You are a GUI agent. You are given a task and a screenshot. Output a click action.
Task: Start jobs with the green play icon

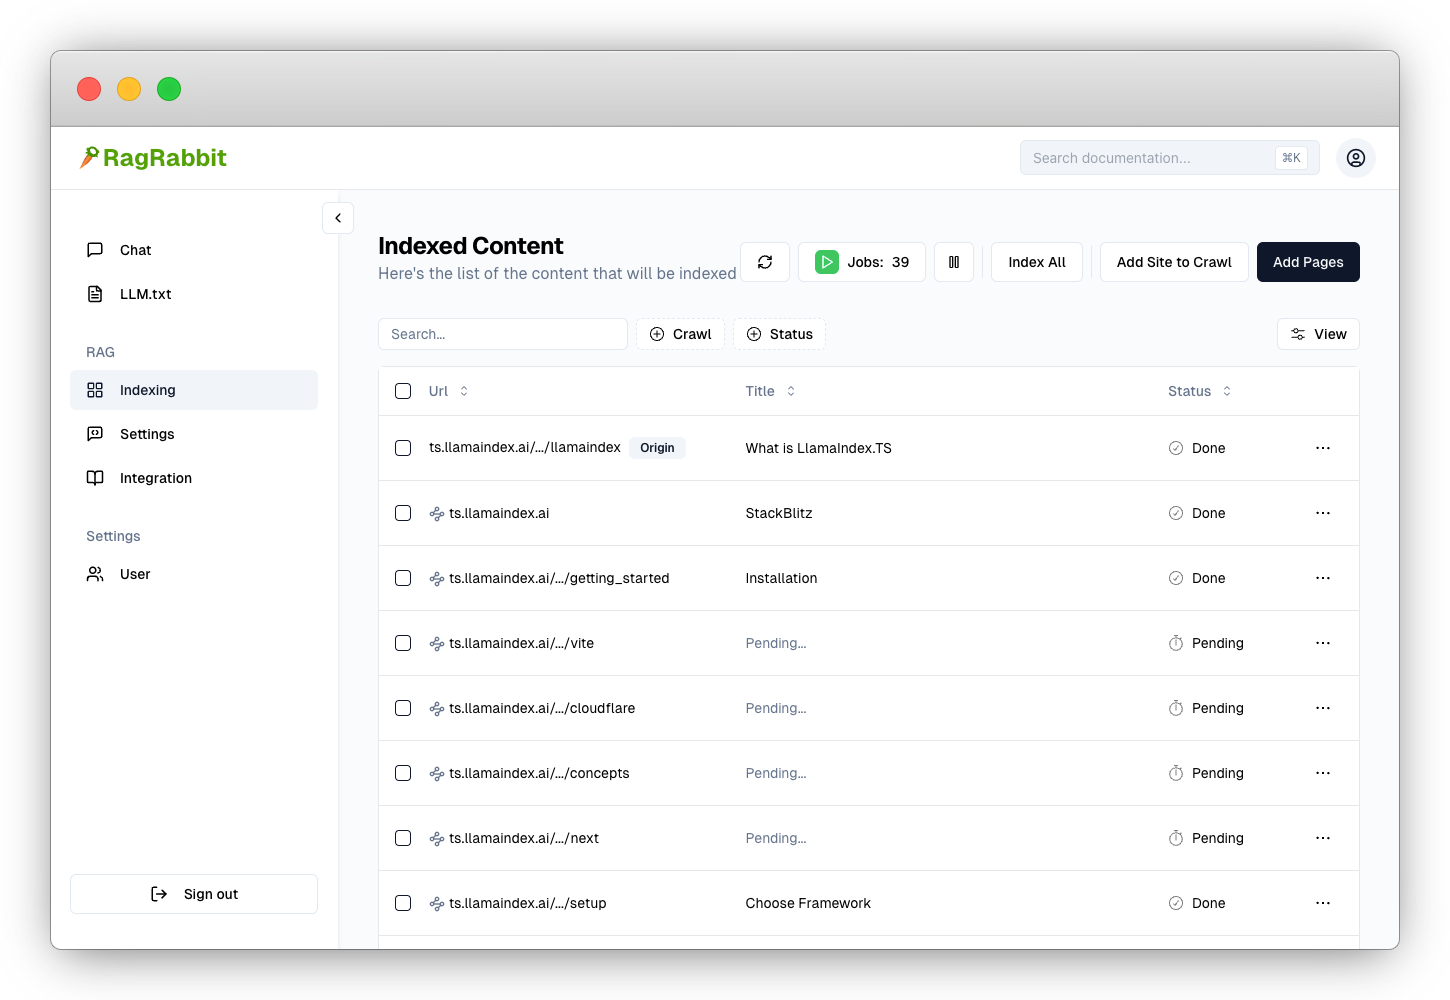tap(827, 262)
